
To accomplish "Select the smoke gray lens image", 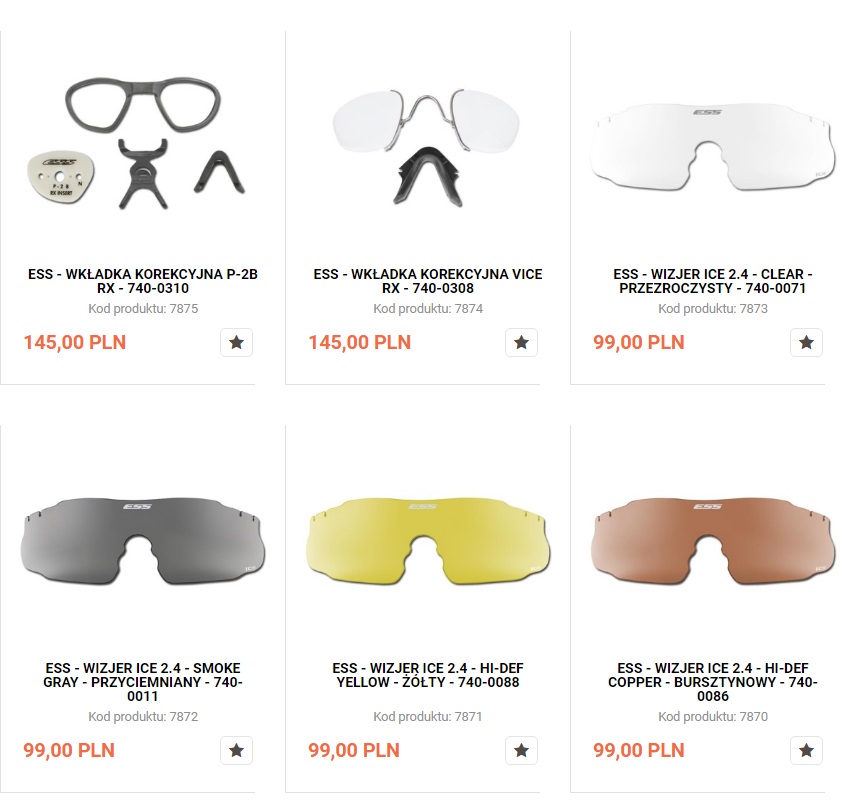I will 143,541.
